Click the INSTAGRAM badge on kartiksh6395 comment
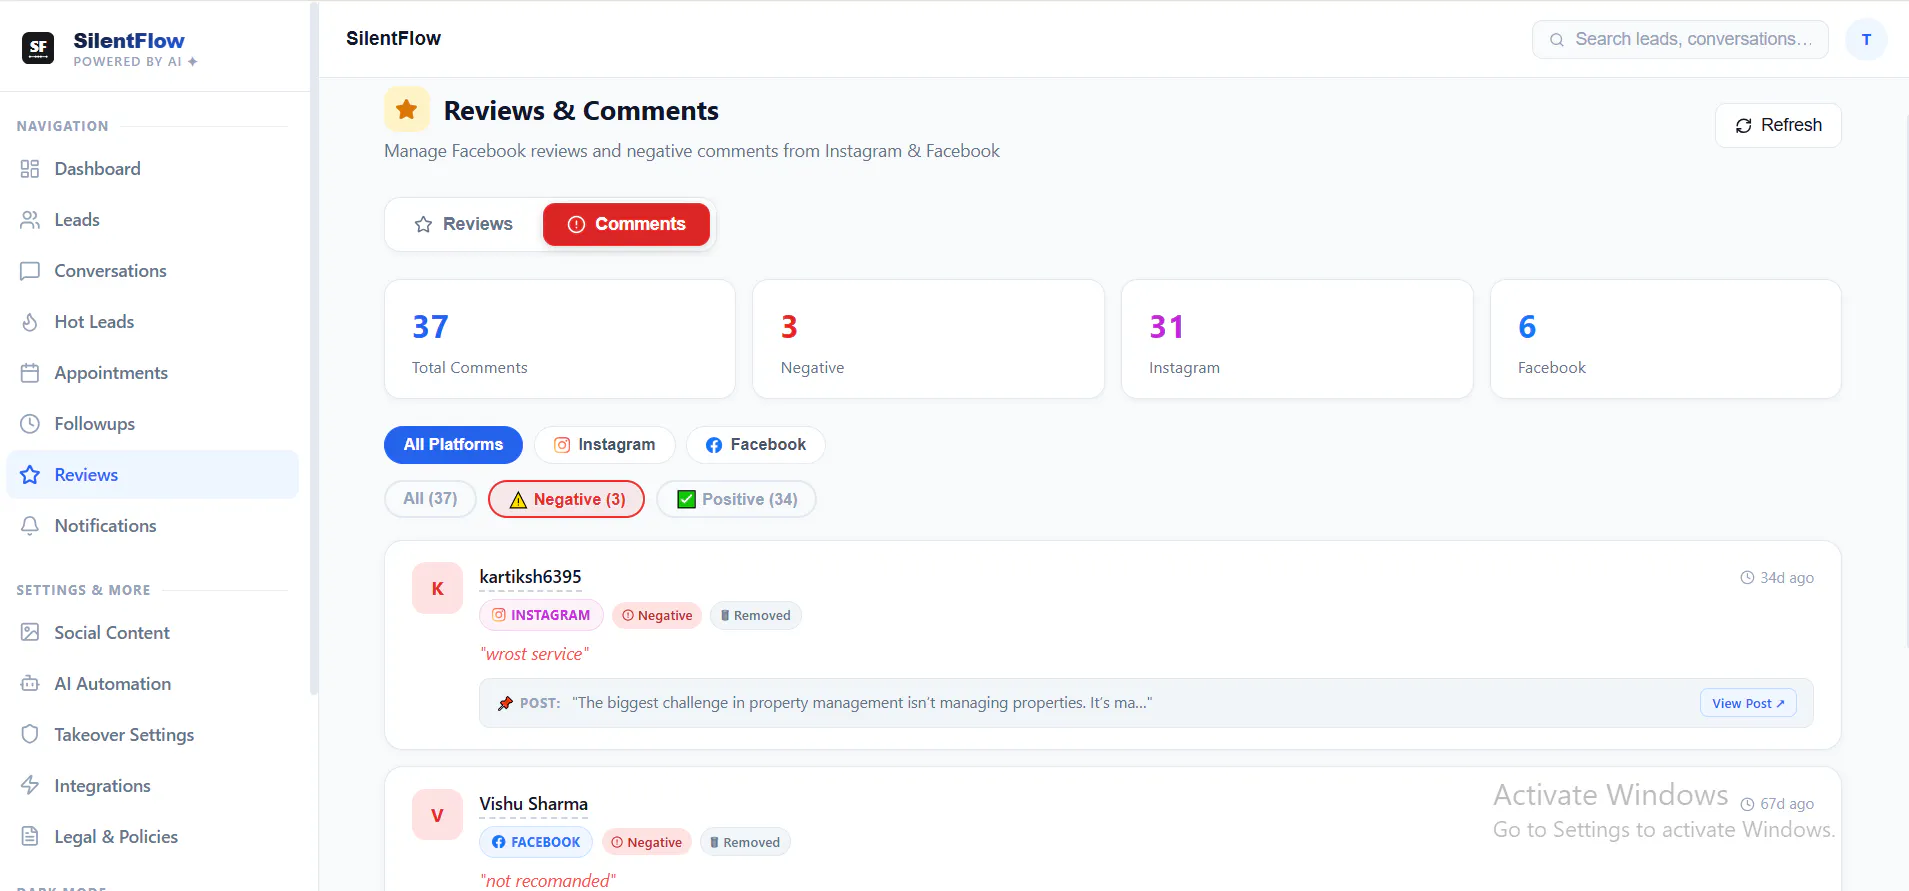Viewport: 1909px width, 891px height. click(x=541, y=615)
